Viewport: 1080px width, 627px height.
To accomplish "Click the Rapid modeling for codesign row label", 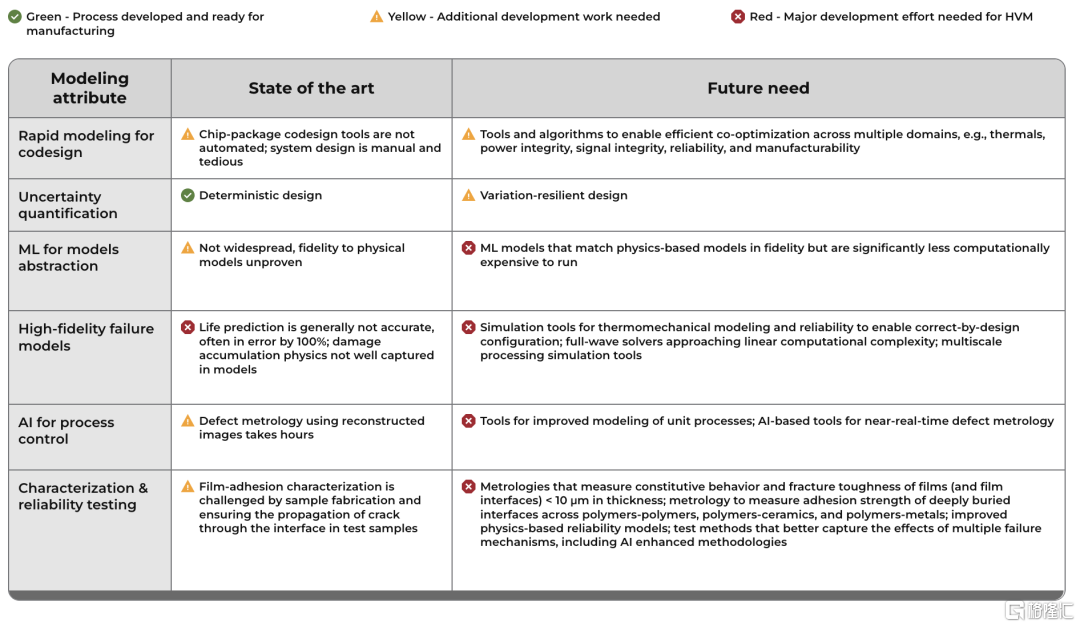I will [x=86, y=144].
